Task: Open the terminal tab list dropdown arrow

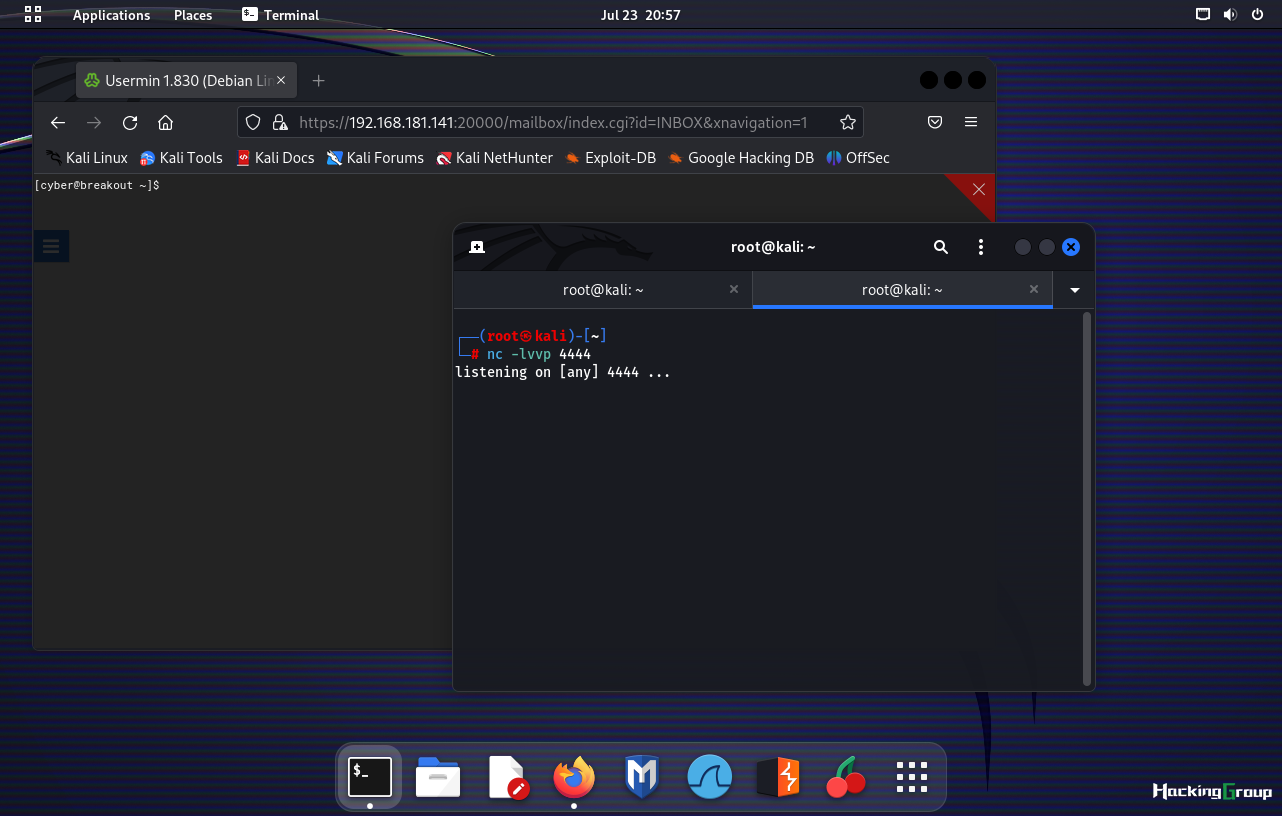Action: pyautogui.click(x=1075, y=290)
